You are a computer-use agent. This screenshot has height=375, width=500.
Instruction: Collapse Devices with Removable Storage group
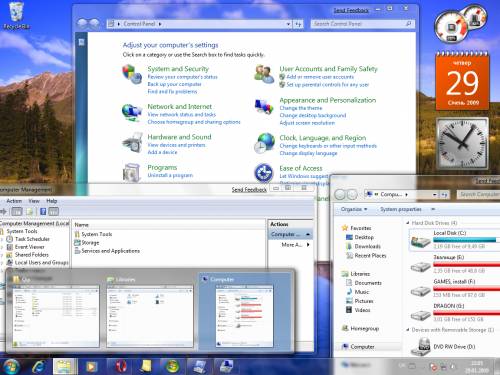[x=408, y=330]
